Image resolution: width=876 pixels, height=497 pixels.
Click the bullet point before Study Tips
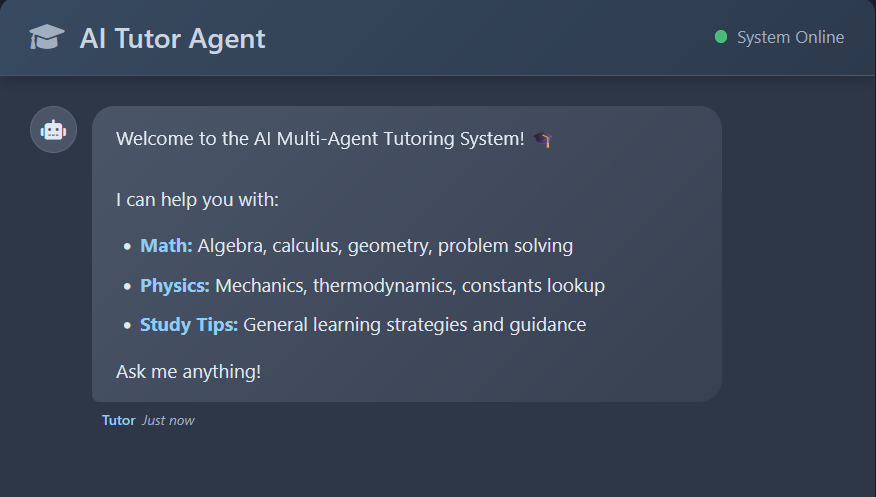[127, 325]
